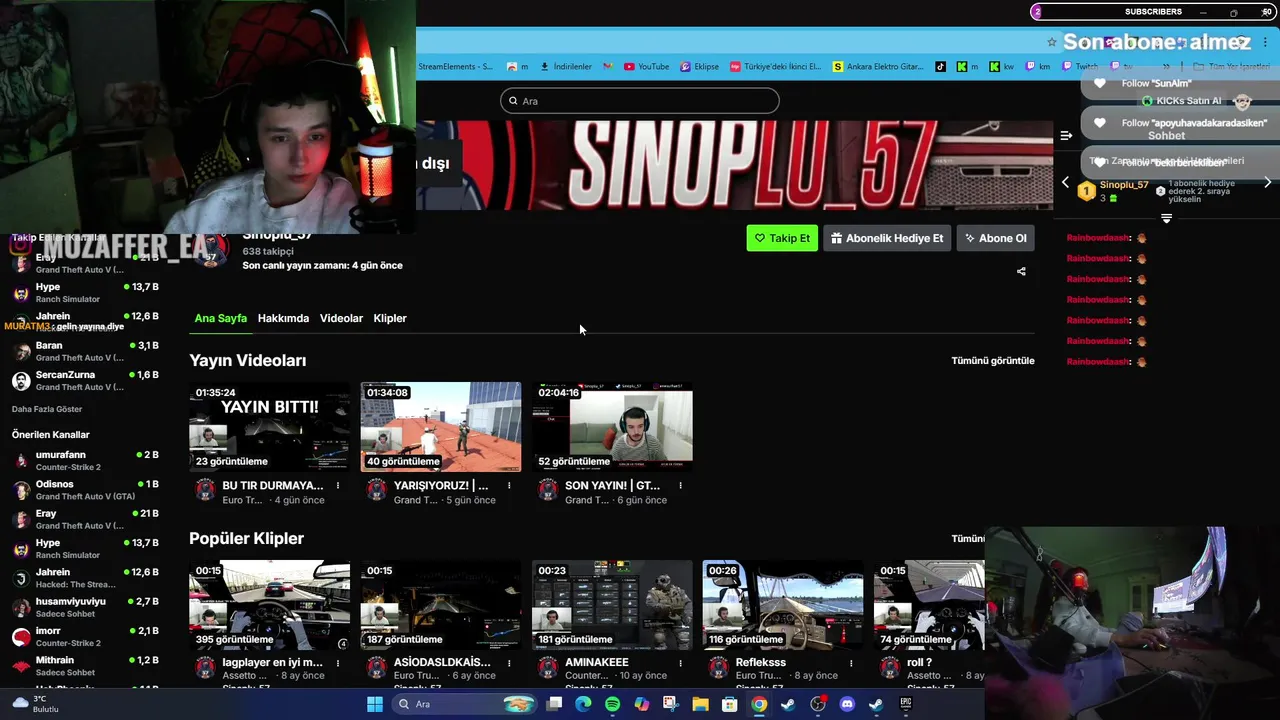Open the StreamElements bookmark
Viewport: 1280px width, 720px height.
[x=455, y=67]
